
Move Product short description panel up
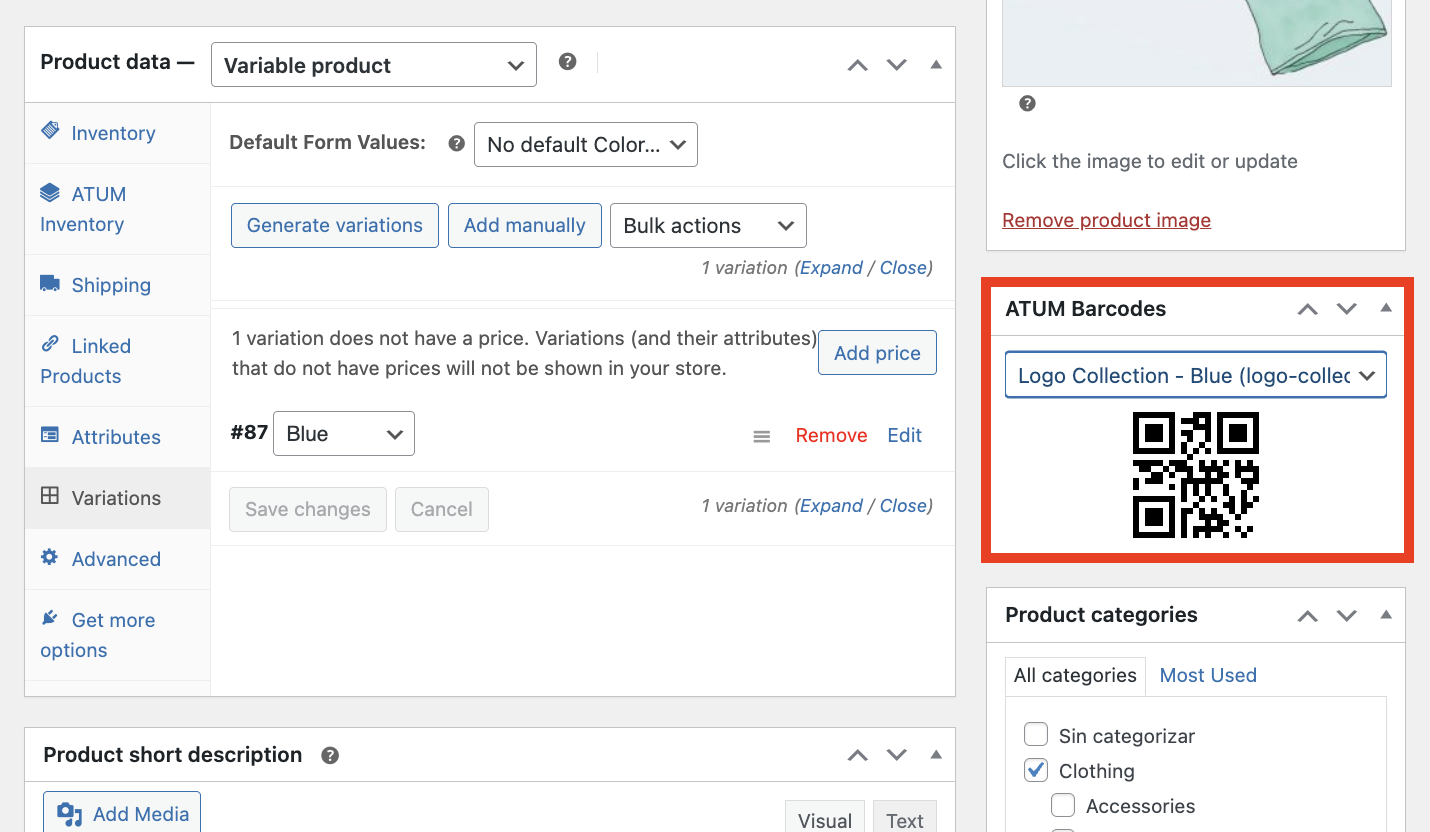click(857, 756)
